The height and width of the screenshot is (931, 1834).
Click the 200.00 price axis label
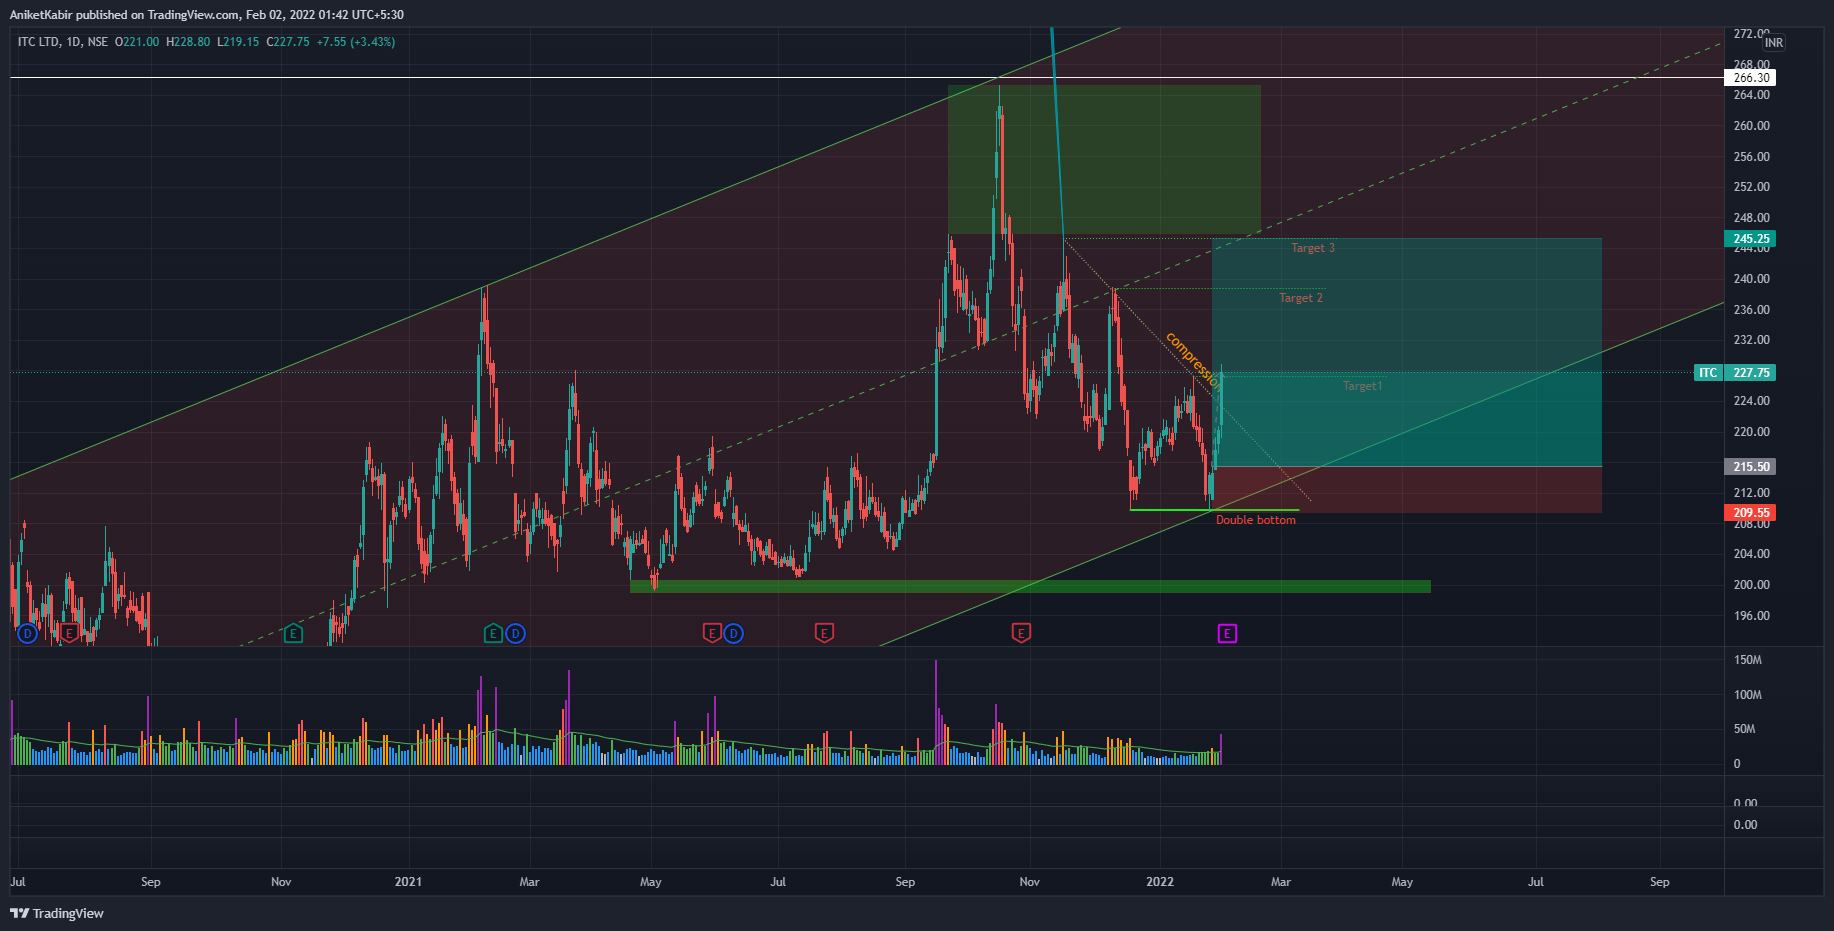tap(1752, 585)
